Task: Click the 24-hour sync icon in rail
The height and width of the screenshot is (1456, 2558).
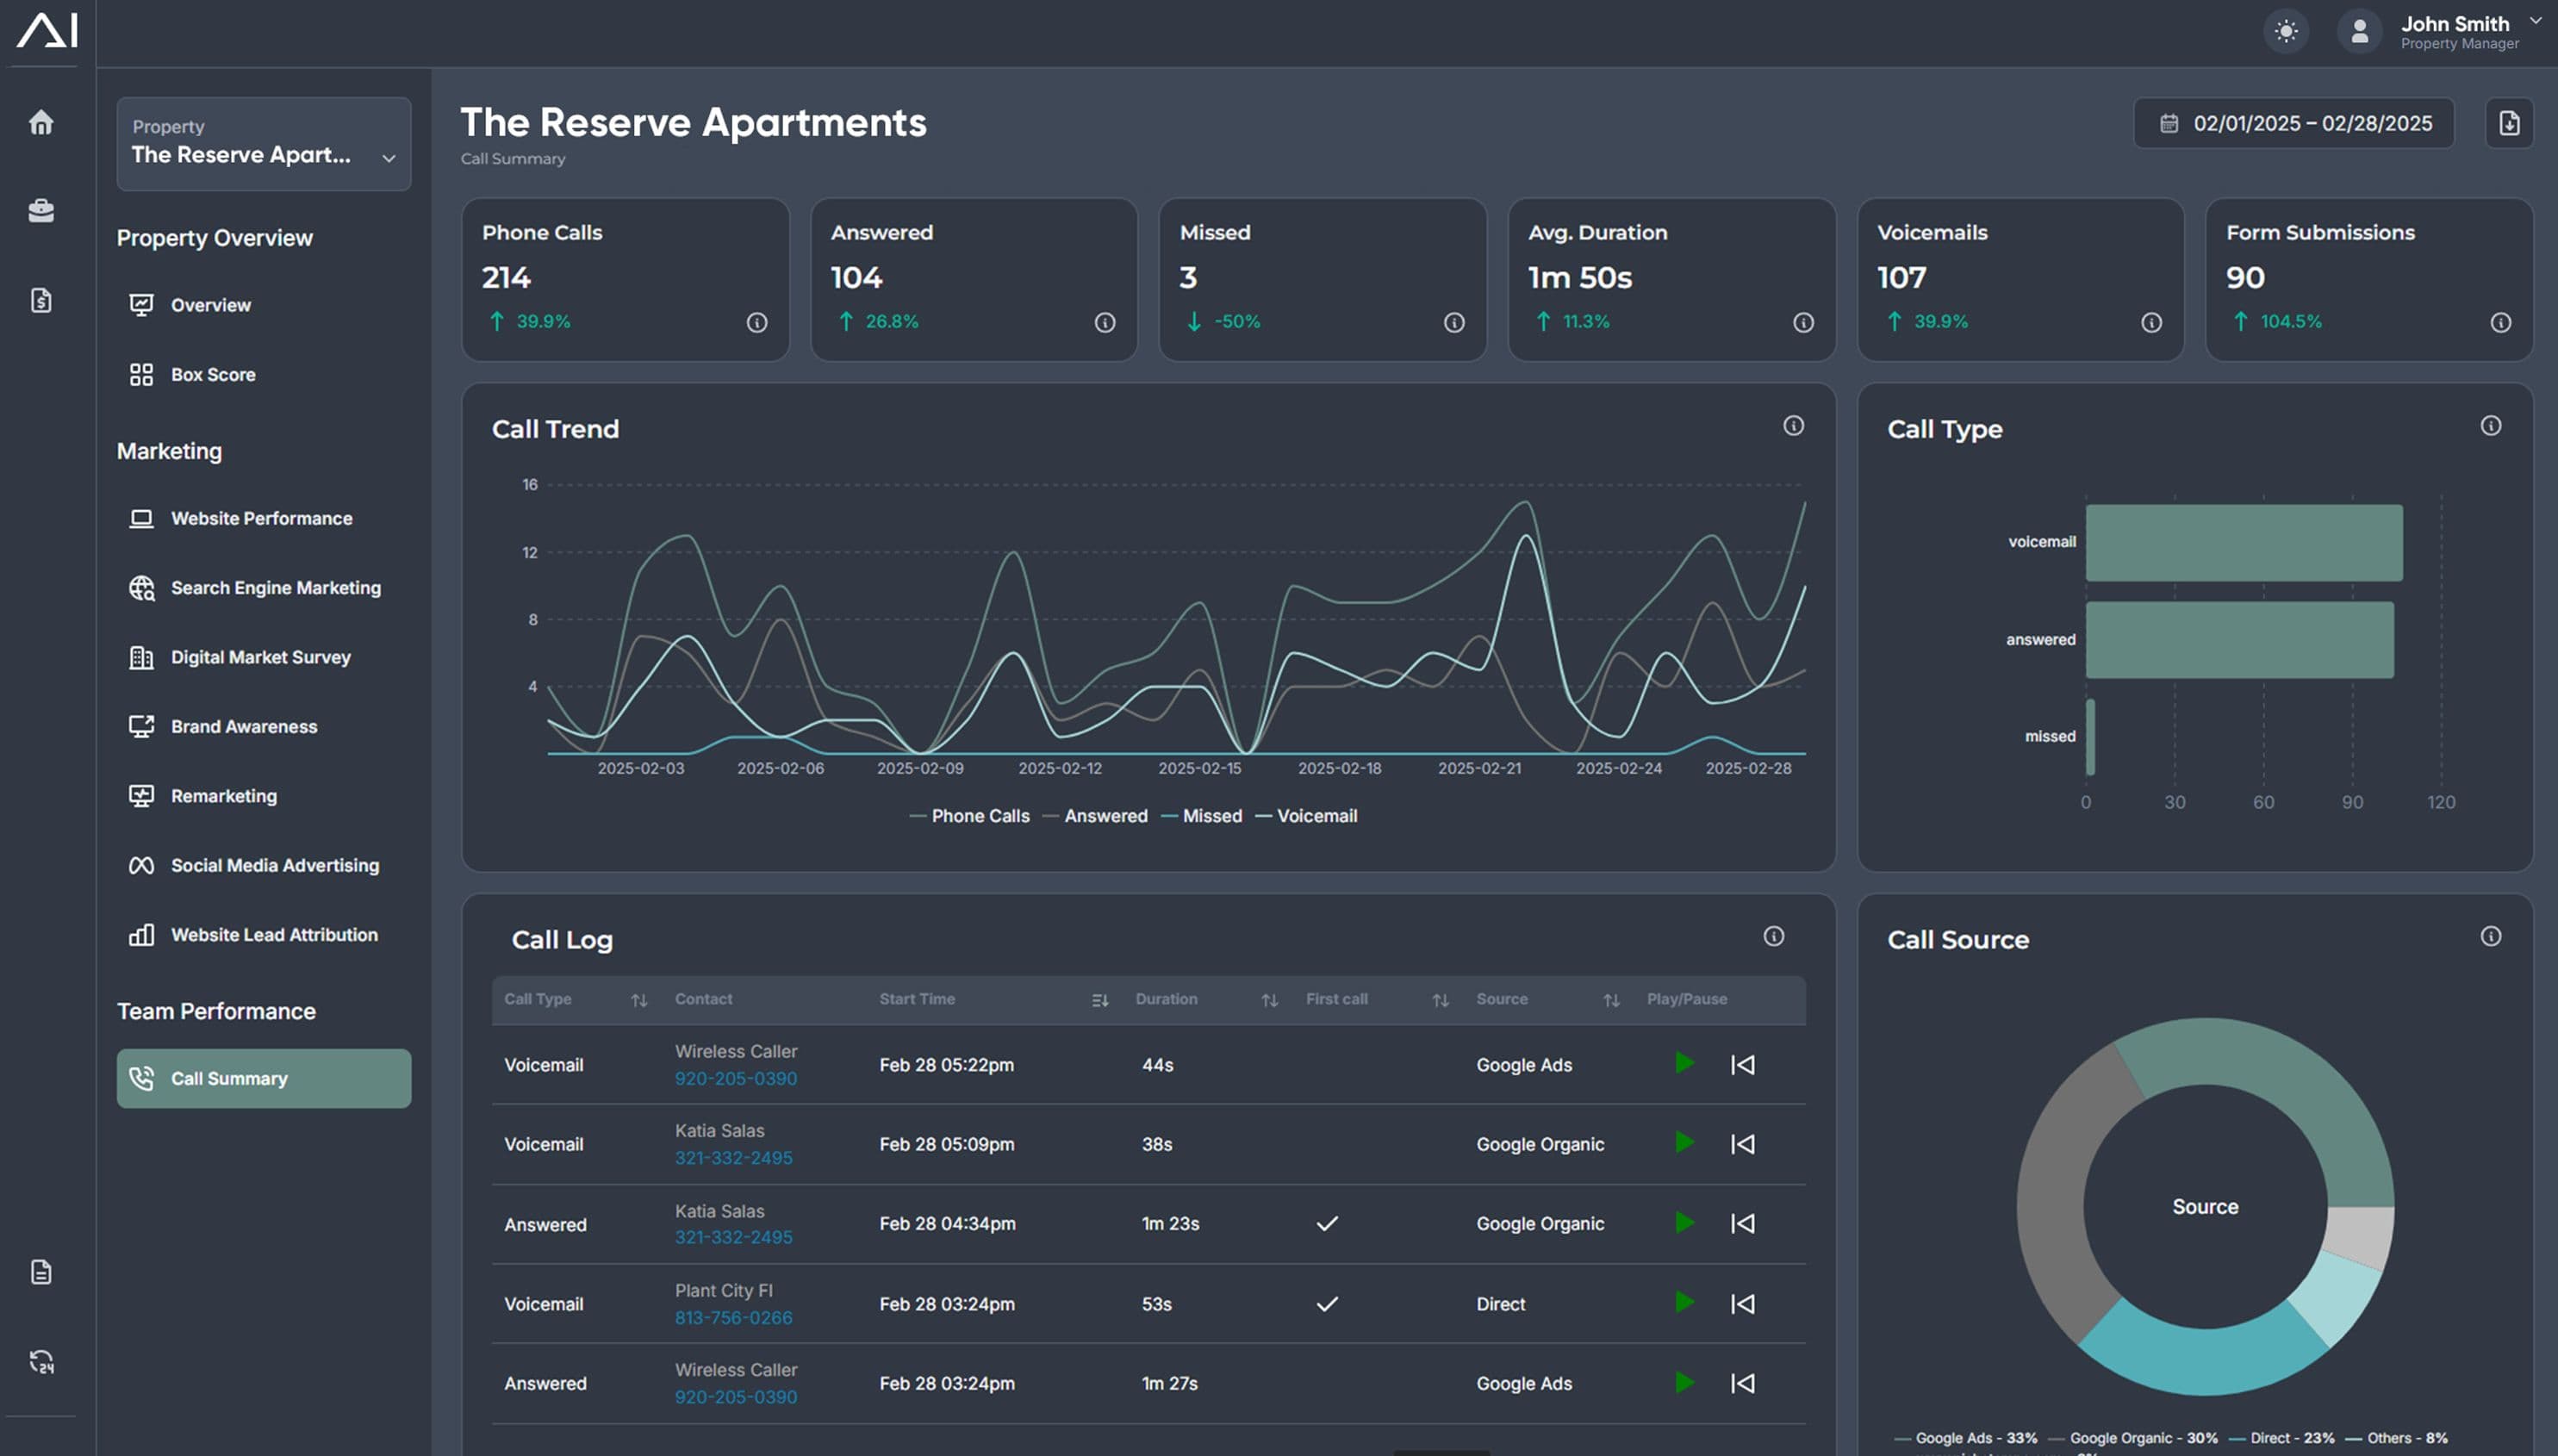Action: [41, 1361]
